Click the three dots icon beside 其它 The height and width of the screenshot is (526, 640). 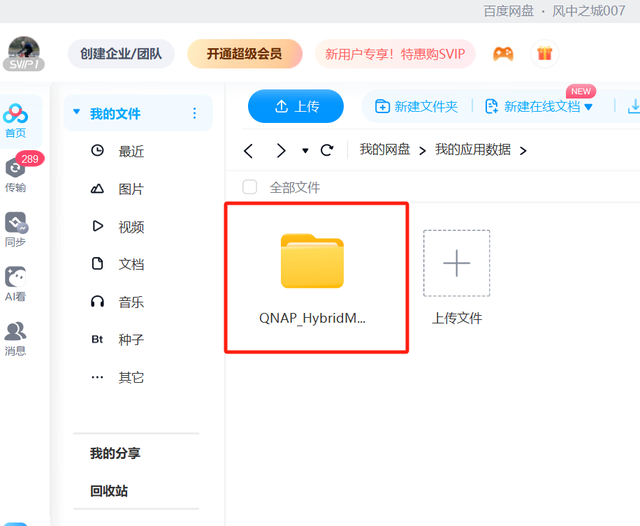tap(97, 377)
